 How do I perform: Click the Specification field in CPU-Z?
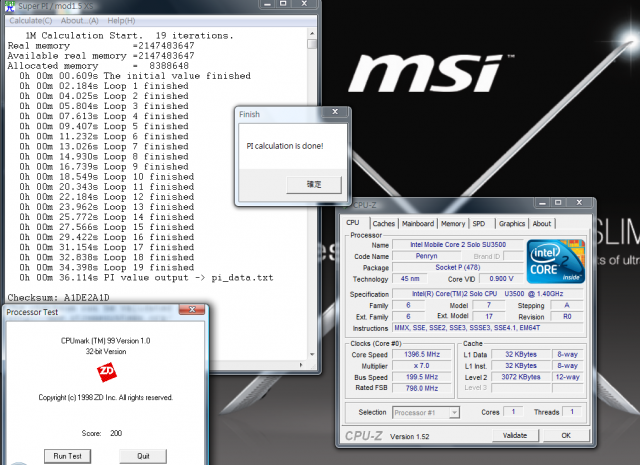(488, 294)
